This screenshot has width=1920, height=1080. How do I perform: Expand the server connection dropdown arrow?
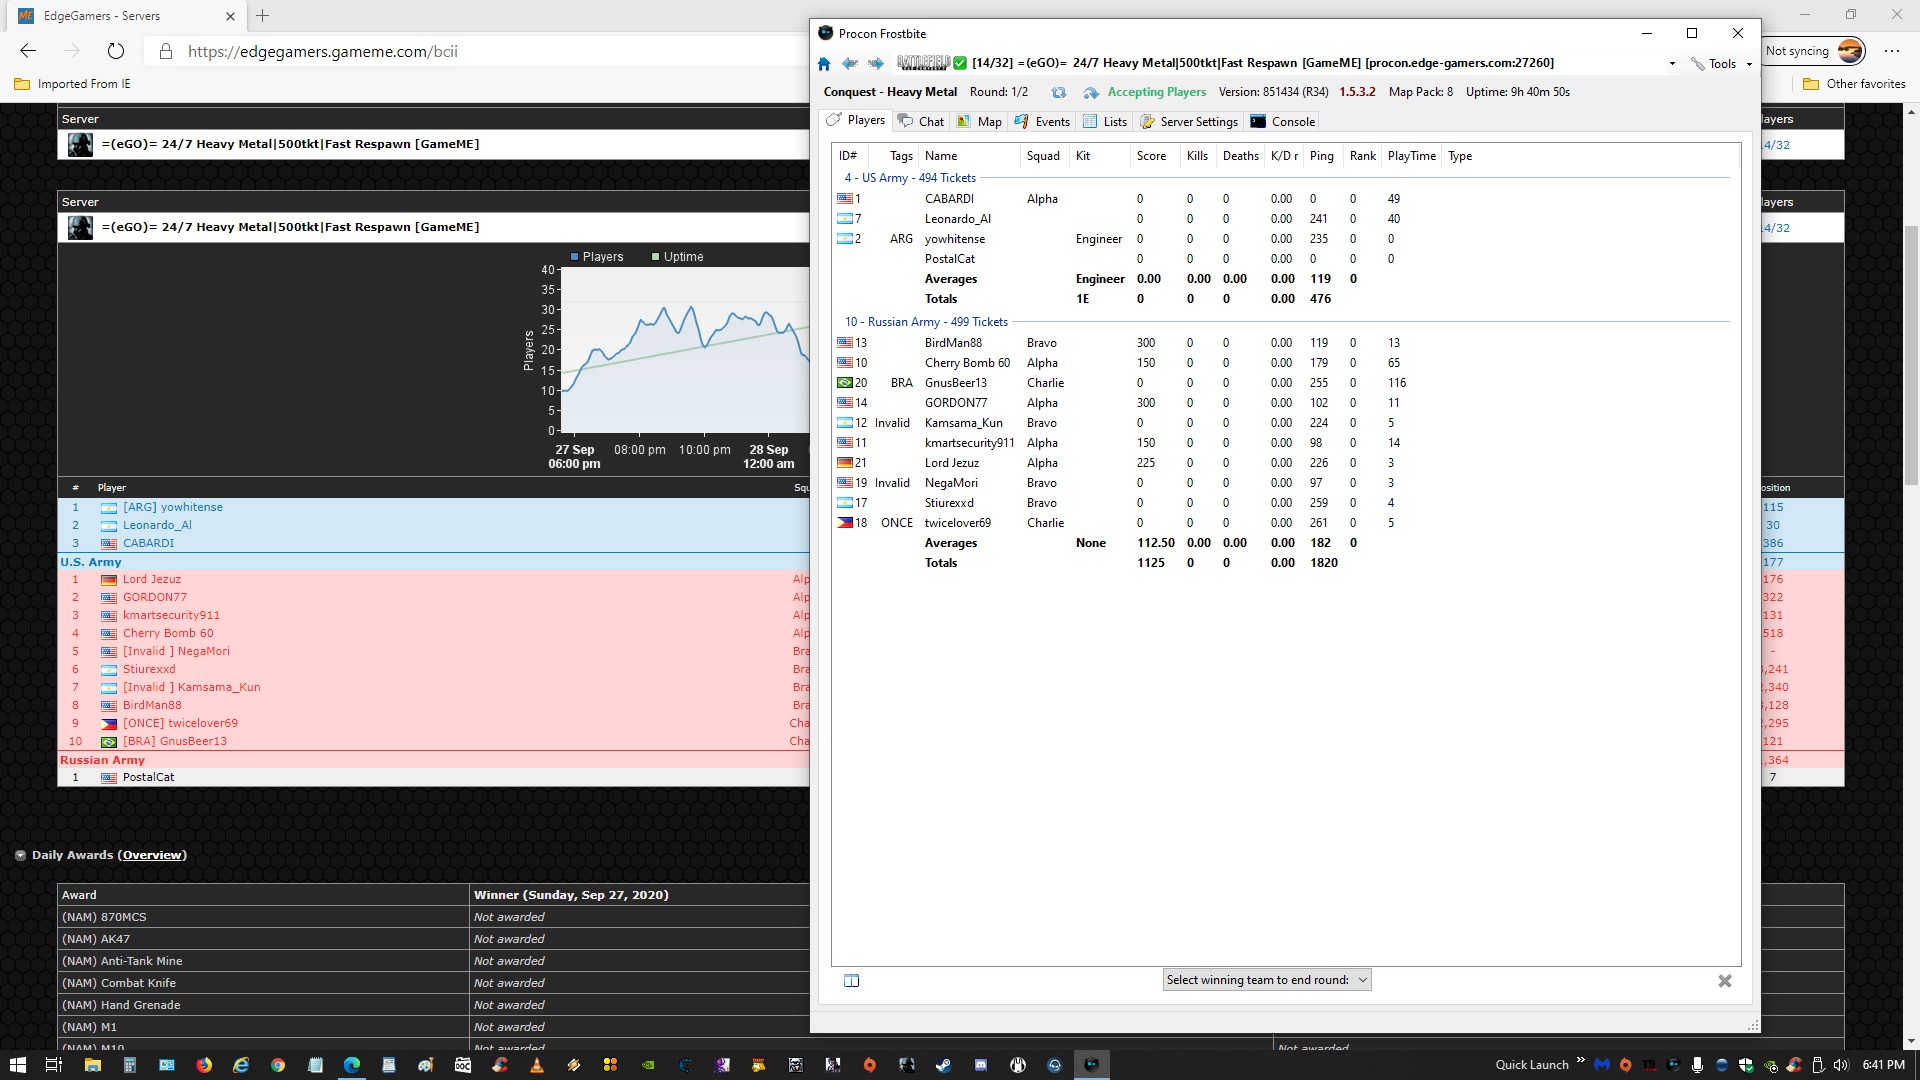point(1672,64)
